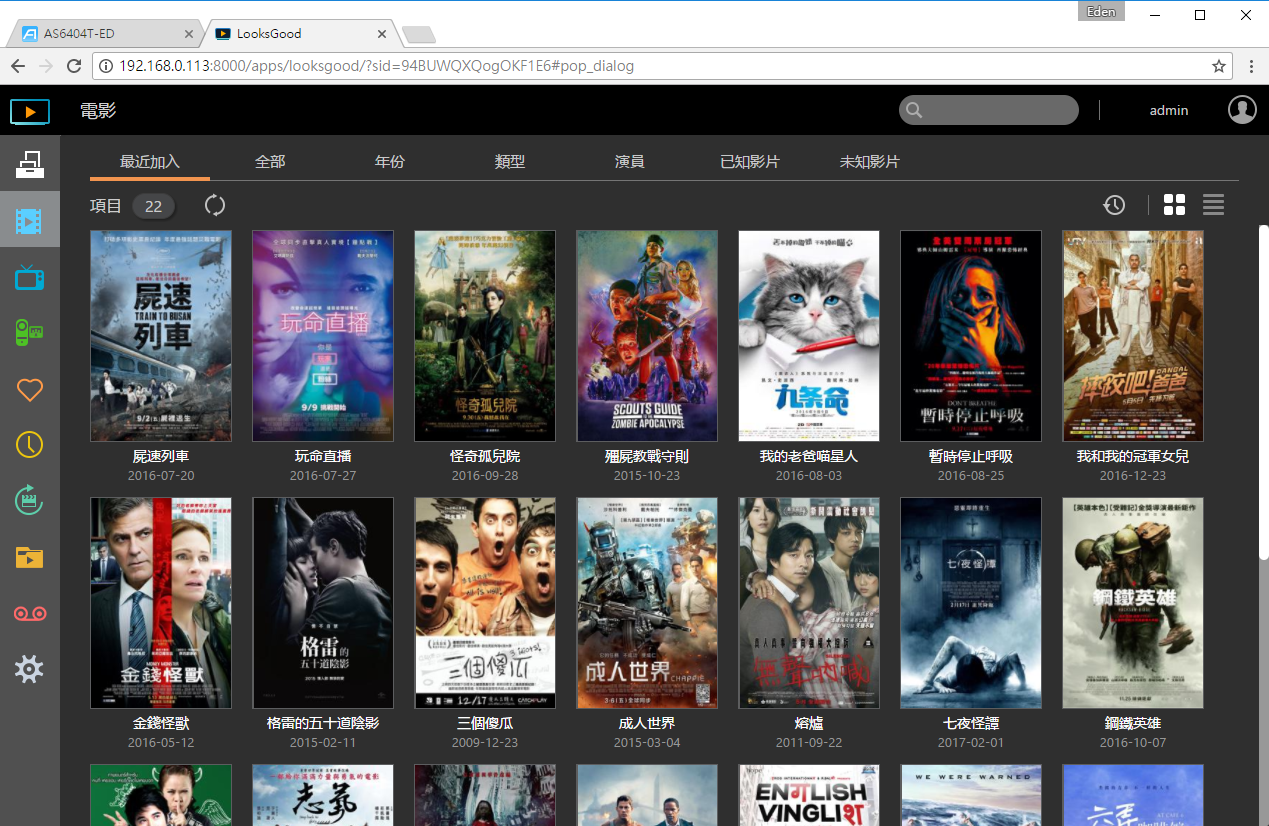Select the Movies film-strip sidebar icon
The height and width of the screenshot is (826, 1269).
(30, 220)
